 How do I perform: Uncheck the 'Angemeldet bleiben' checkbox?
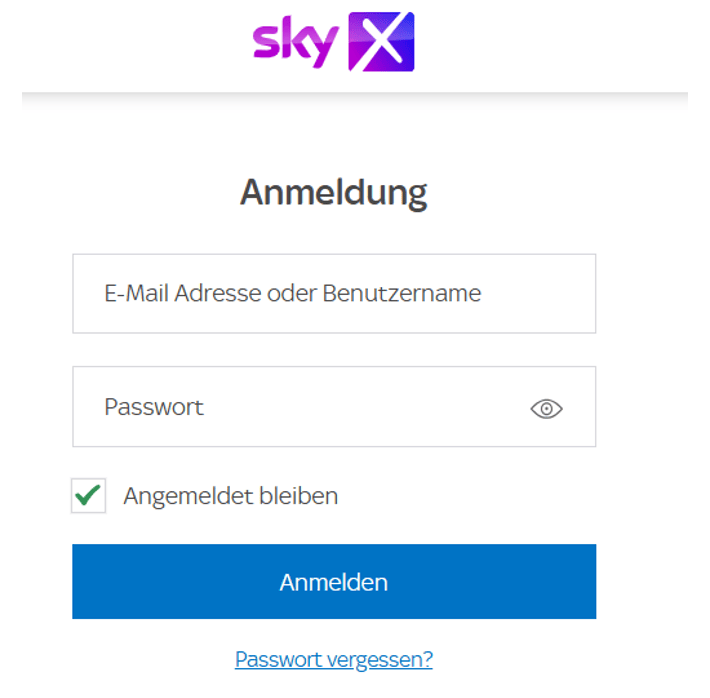[89, 495]
